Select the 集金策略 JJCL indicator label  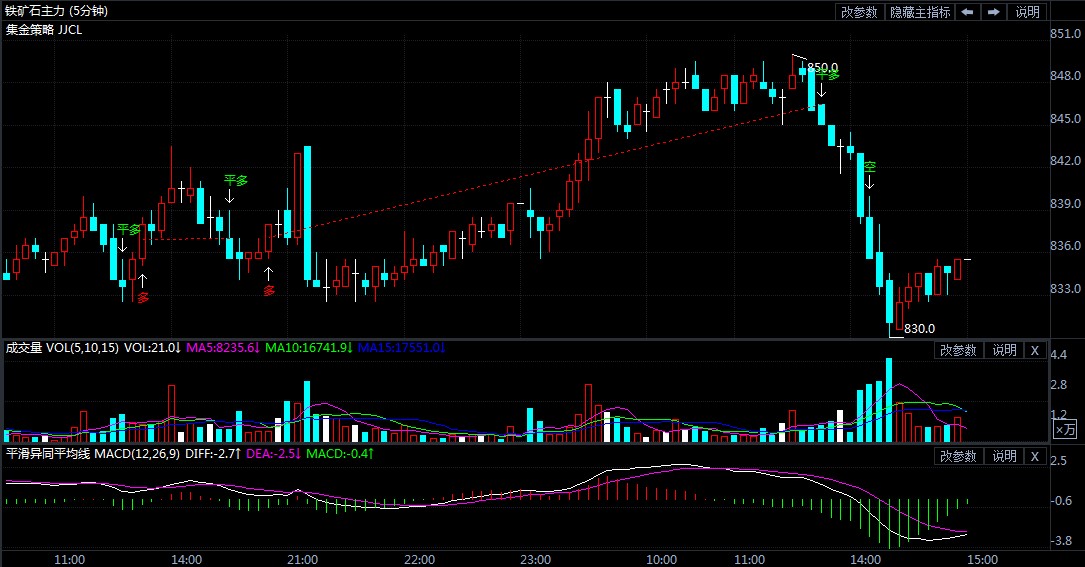[44, 30]
